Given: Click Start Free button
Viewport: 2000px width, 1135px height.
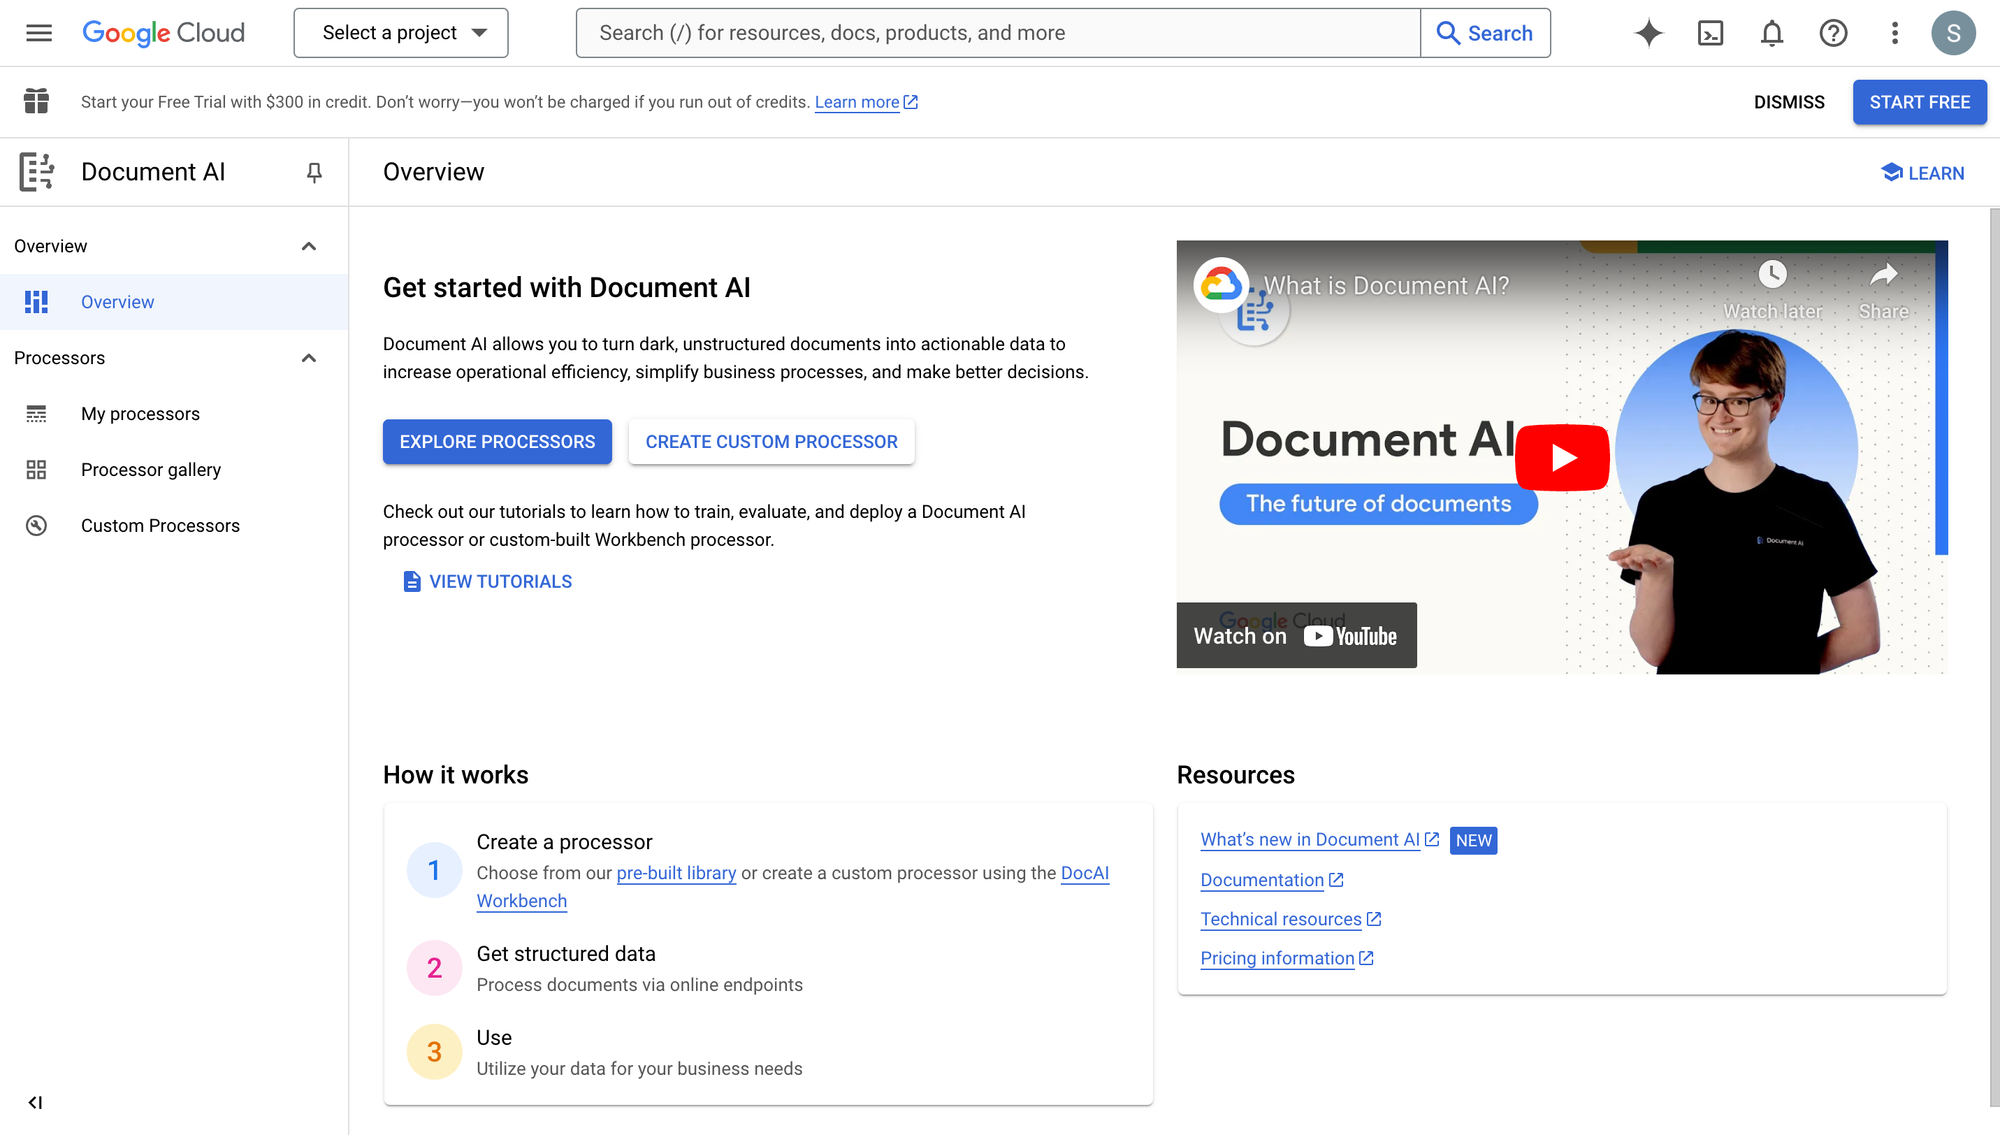Looking at the screenshot, I should [x=1919, y=102].
